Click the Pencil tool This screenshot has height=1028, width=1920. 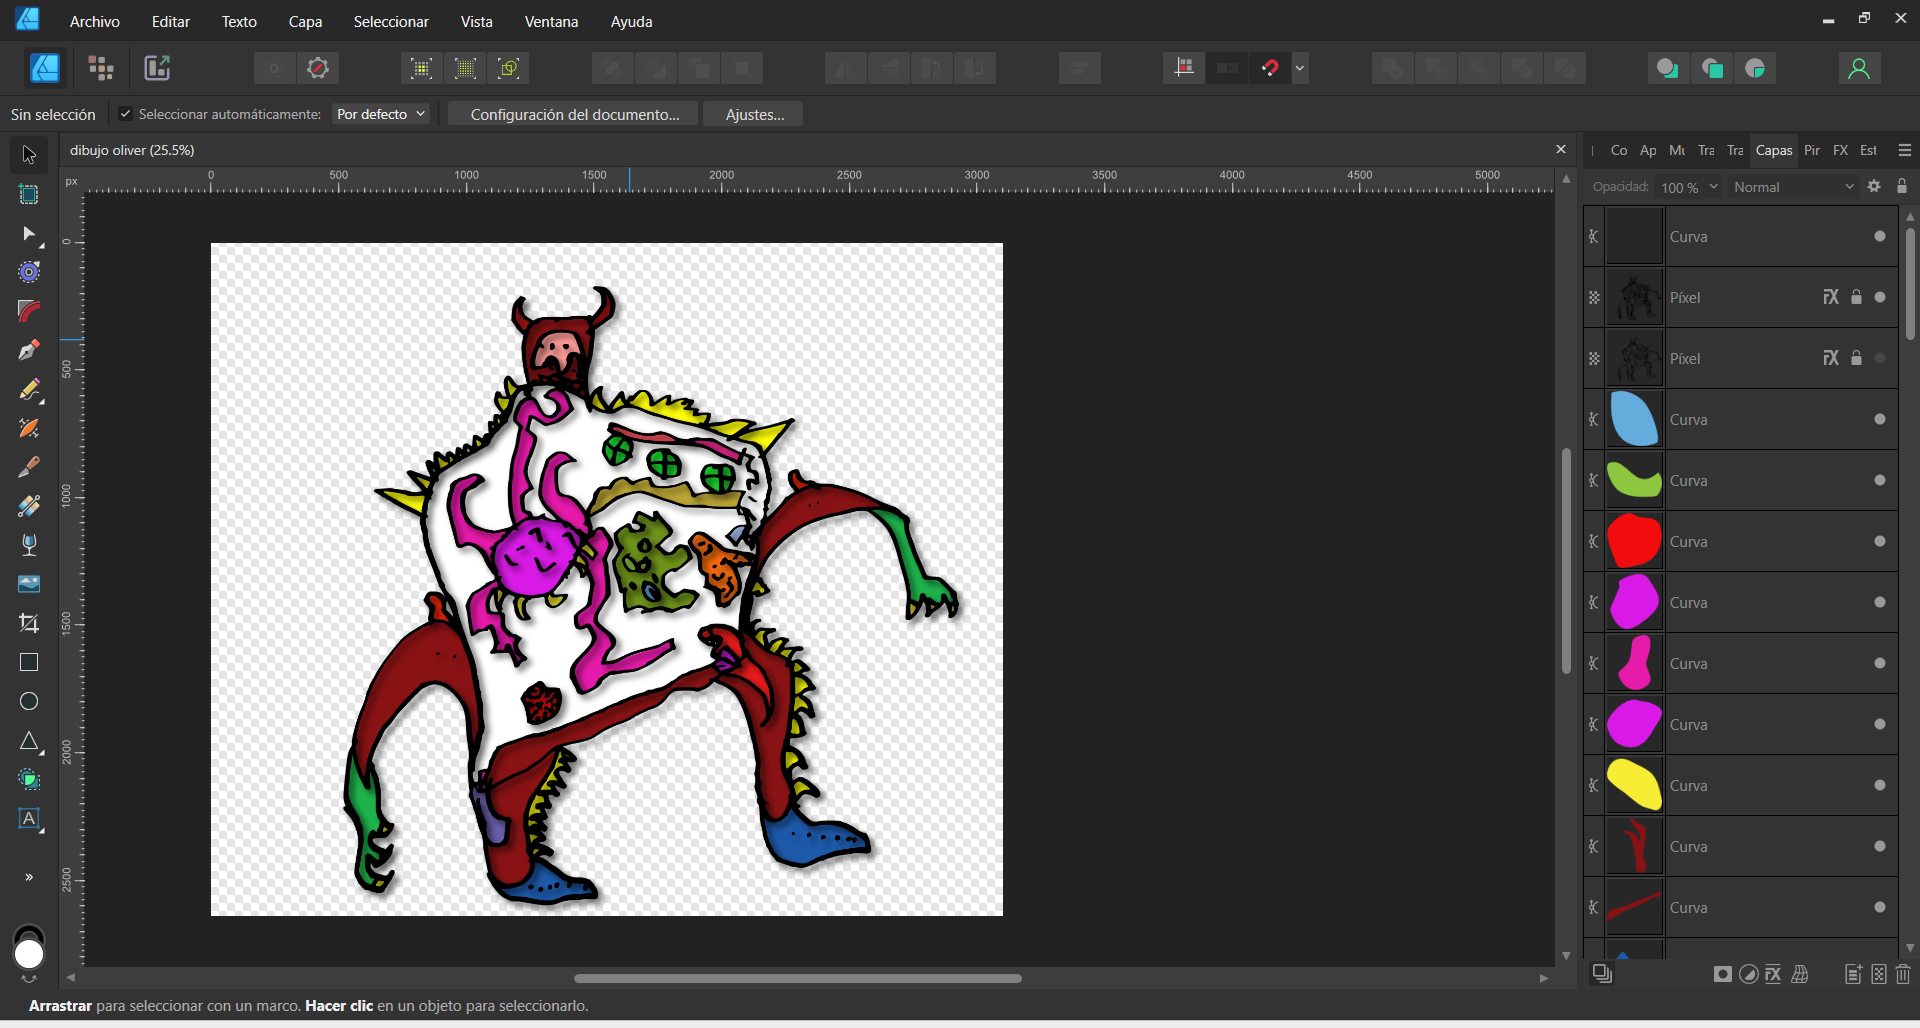pyautogui.click(x=29, y=389)
